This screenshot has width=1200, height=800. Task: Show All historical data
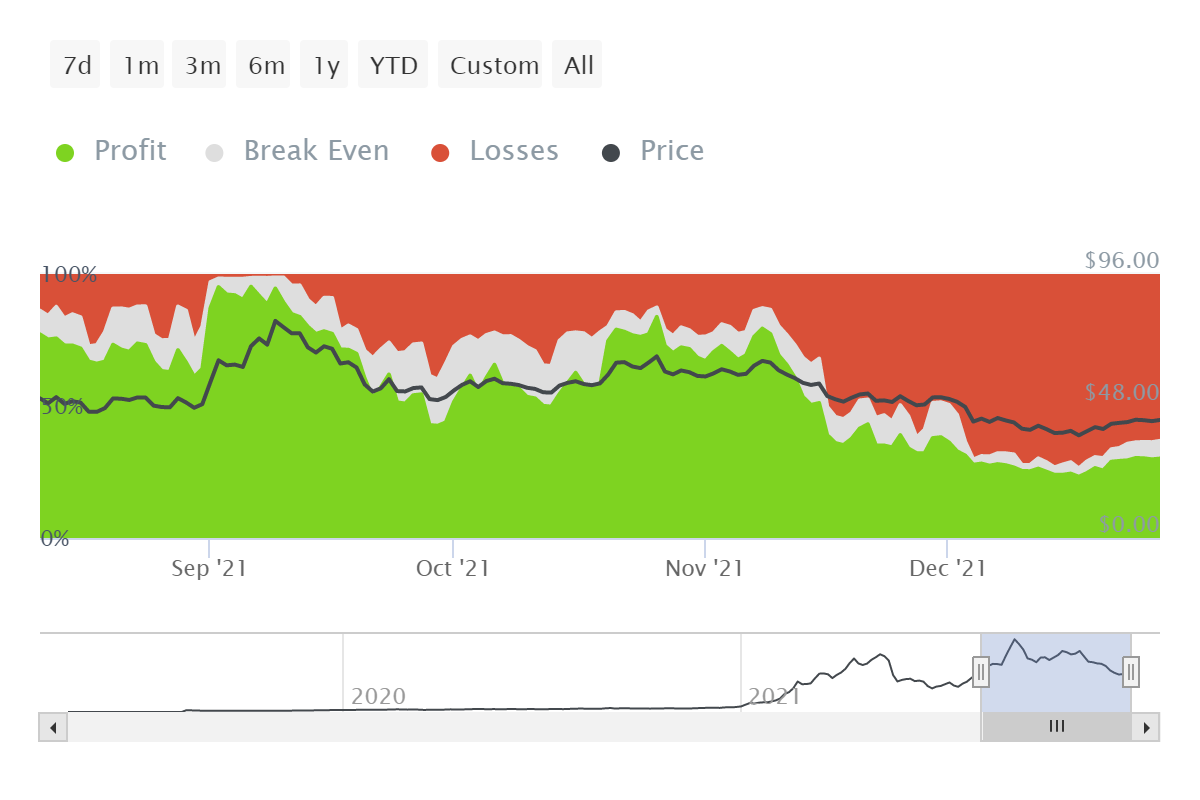pyautogui.click(x=578, y=66)
